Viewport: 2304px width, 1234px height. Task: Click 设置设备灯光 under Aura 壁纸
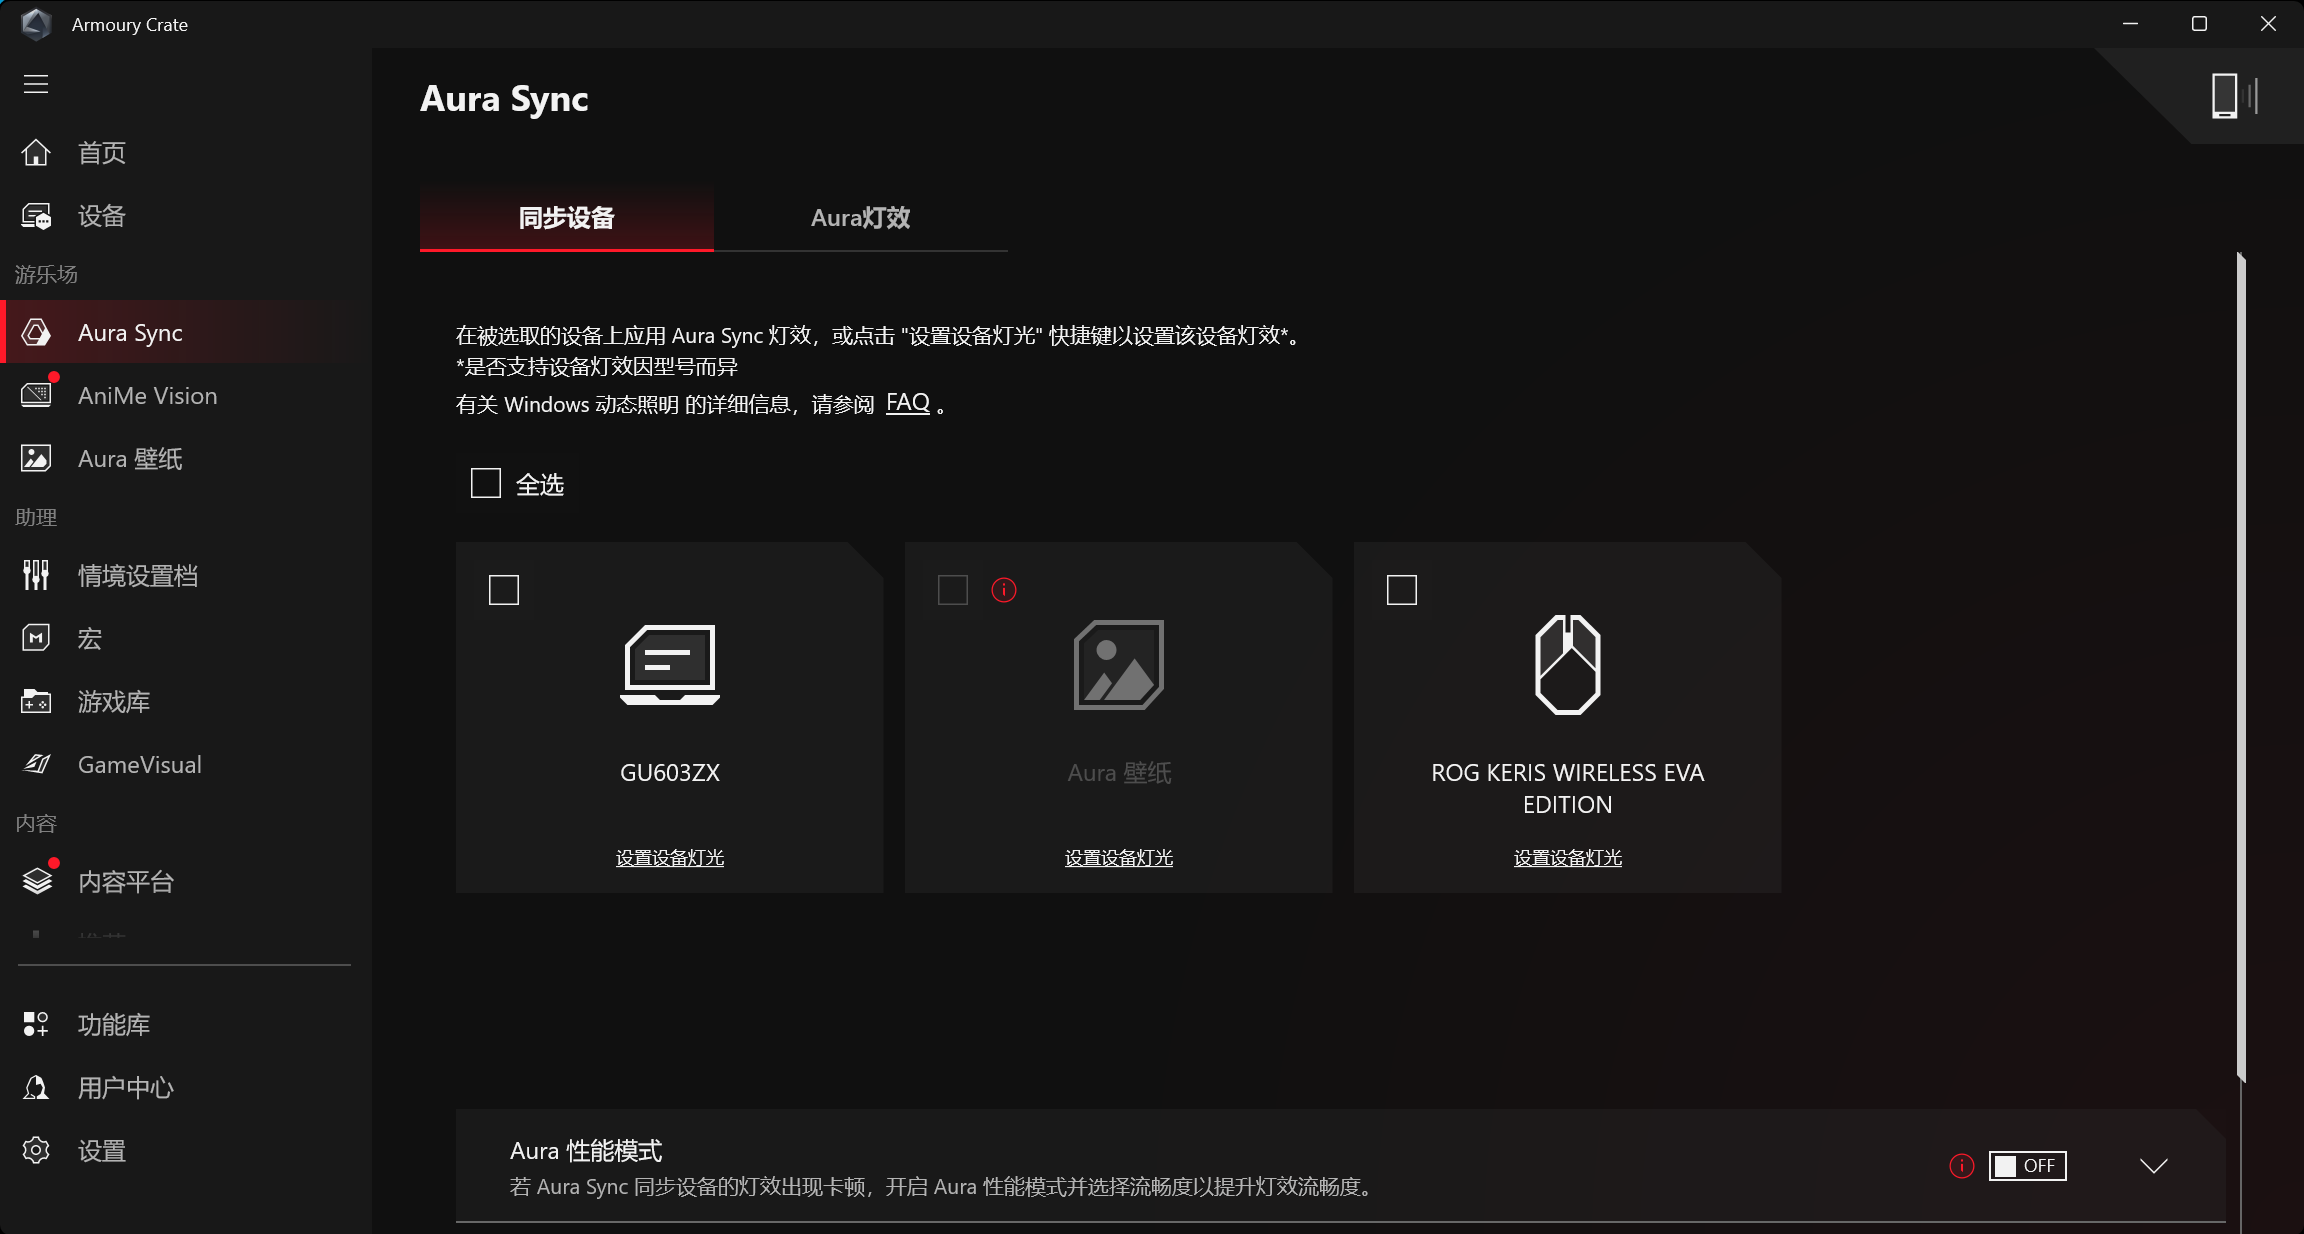pyautogui.click(x=1119, y=858)
